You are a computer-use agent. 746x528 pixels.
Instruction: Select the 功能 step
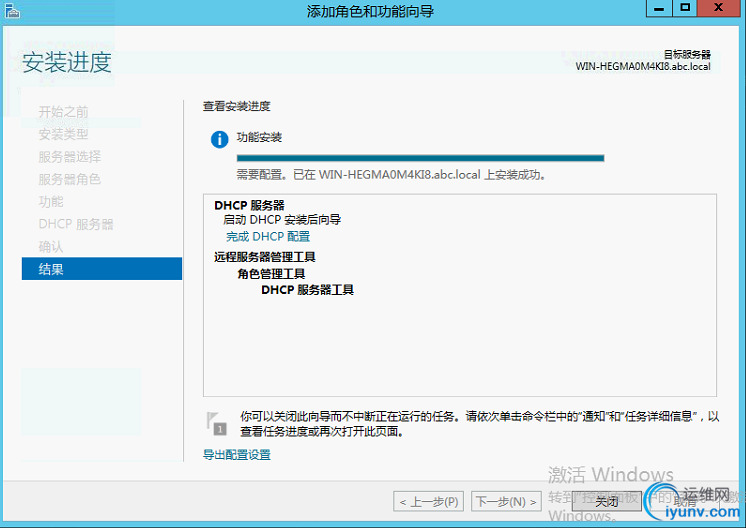(51, 201)
